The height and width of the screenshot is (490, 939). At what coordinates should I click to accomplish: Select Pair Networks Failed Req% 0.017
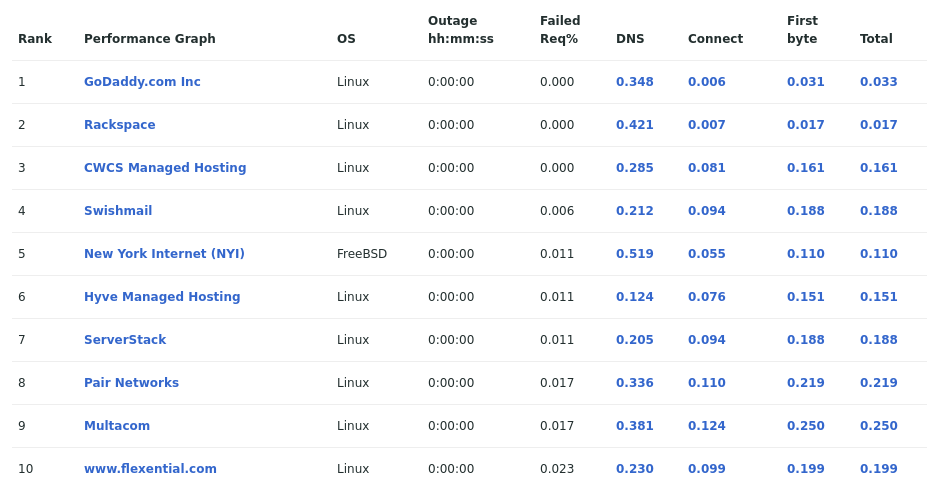pyautogui.click(x=557, y=383)
